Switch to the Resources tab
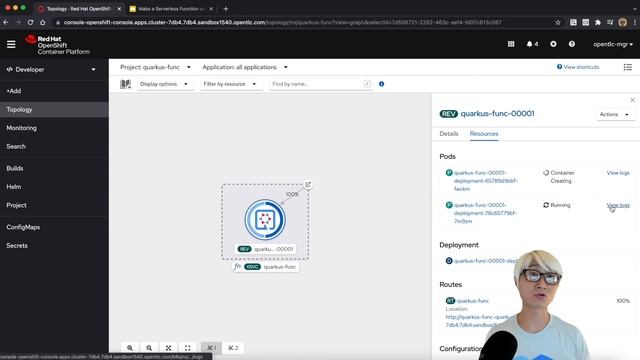 coord(484,134)
